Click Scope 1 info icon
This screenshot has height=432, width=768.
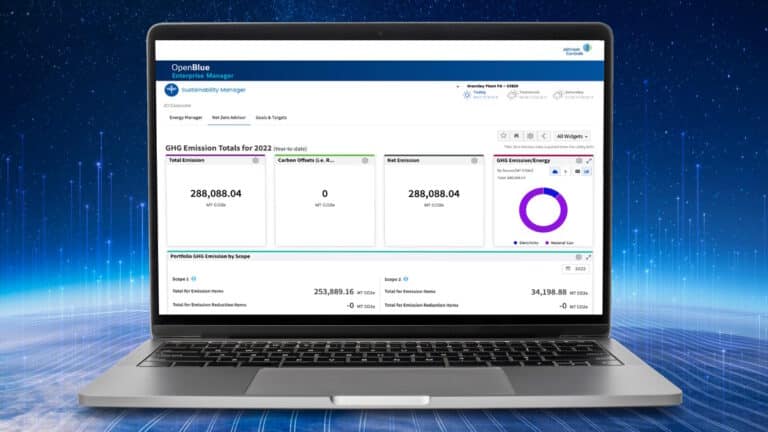click(x=194, y=279)
